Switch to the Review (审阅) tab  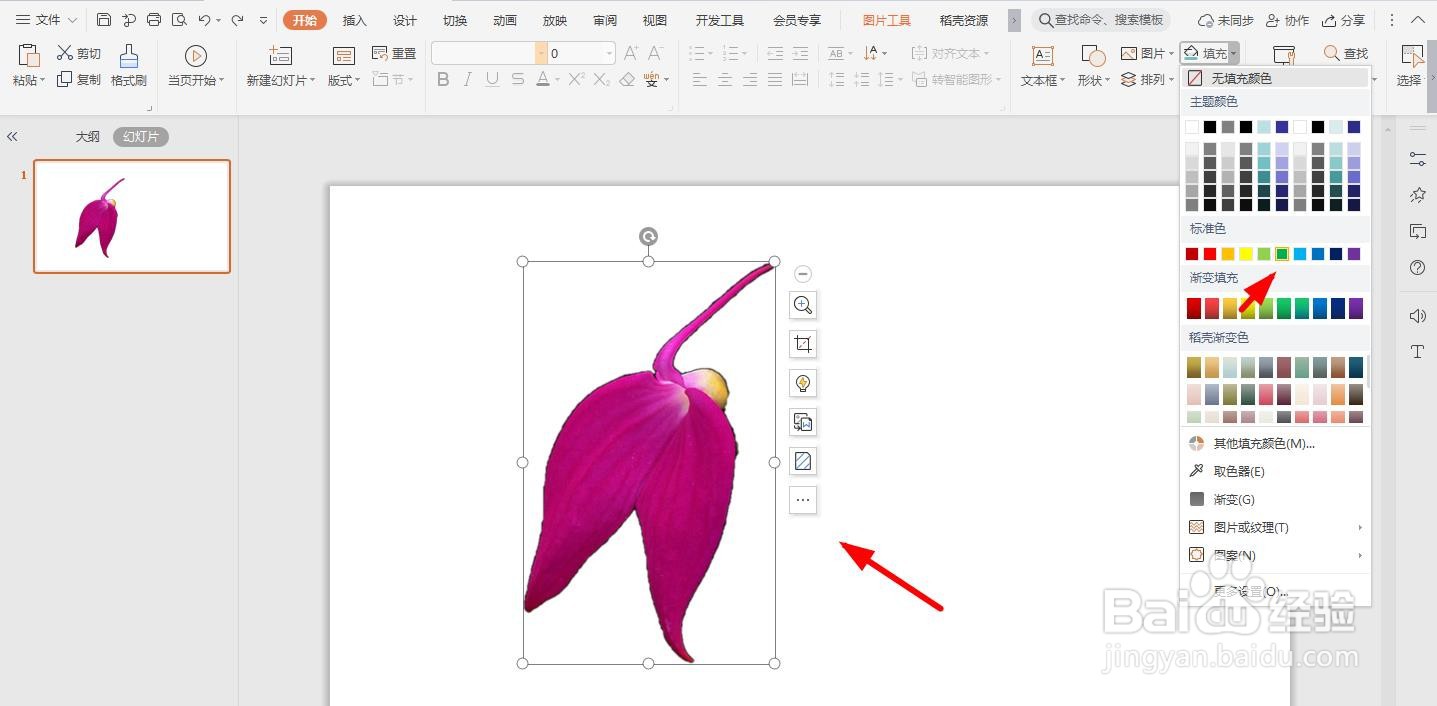(x=605, y=20)
